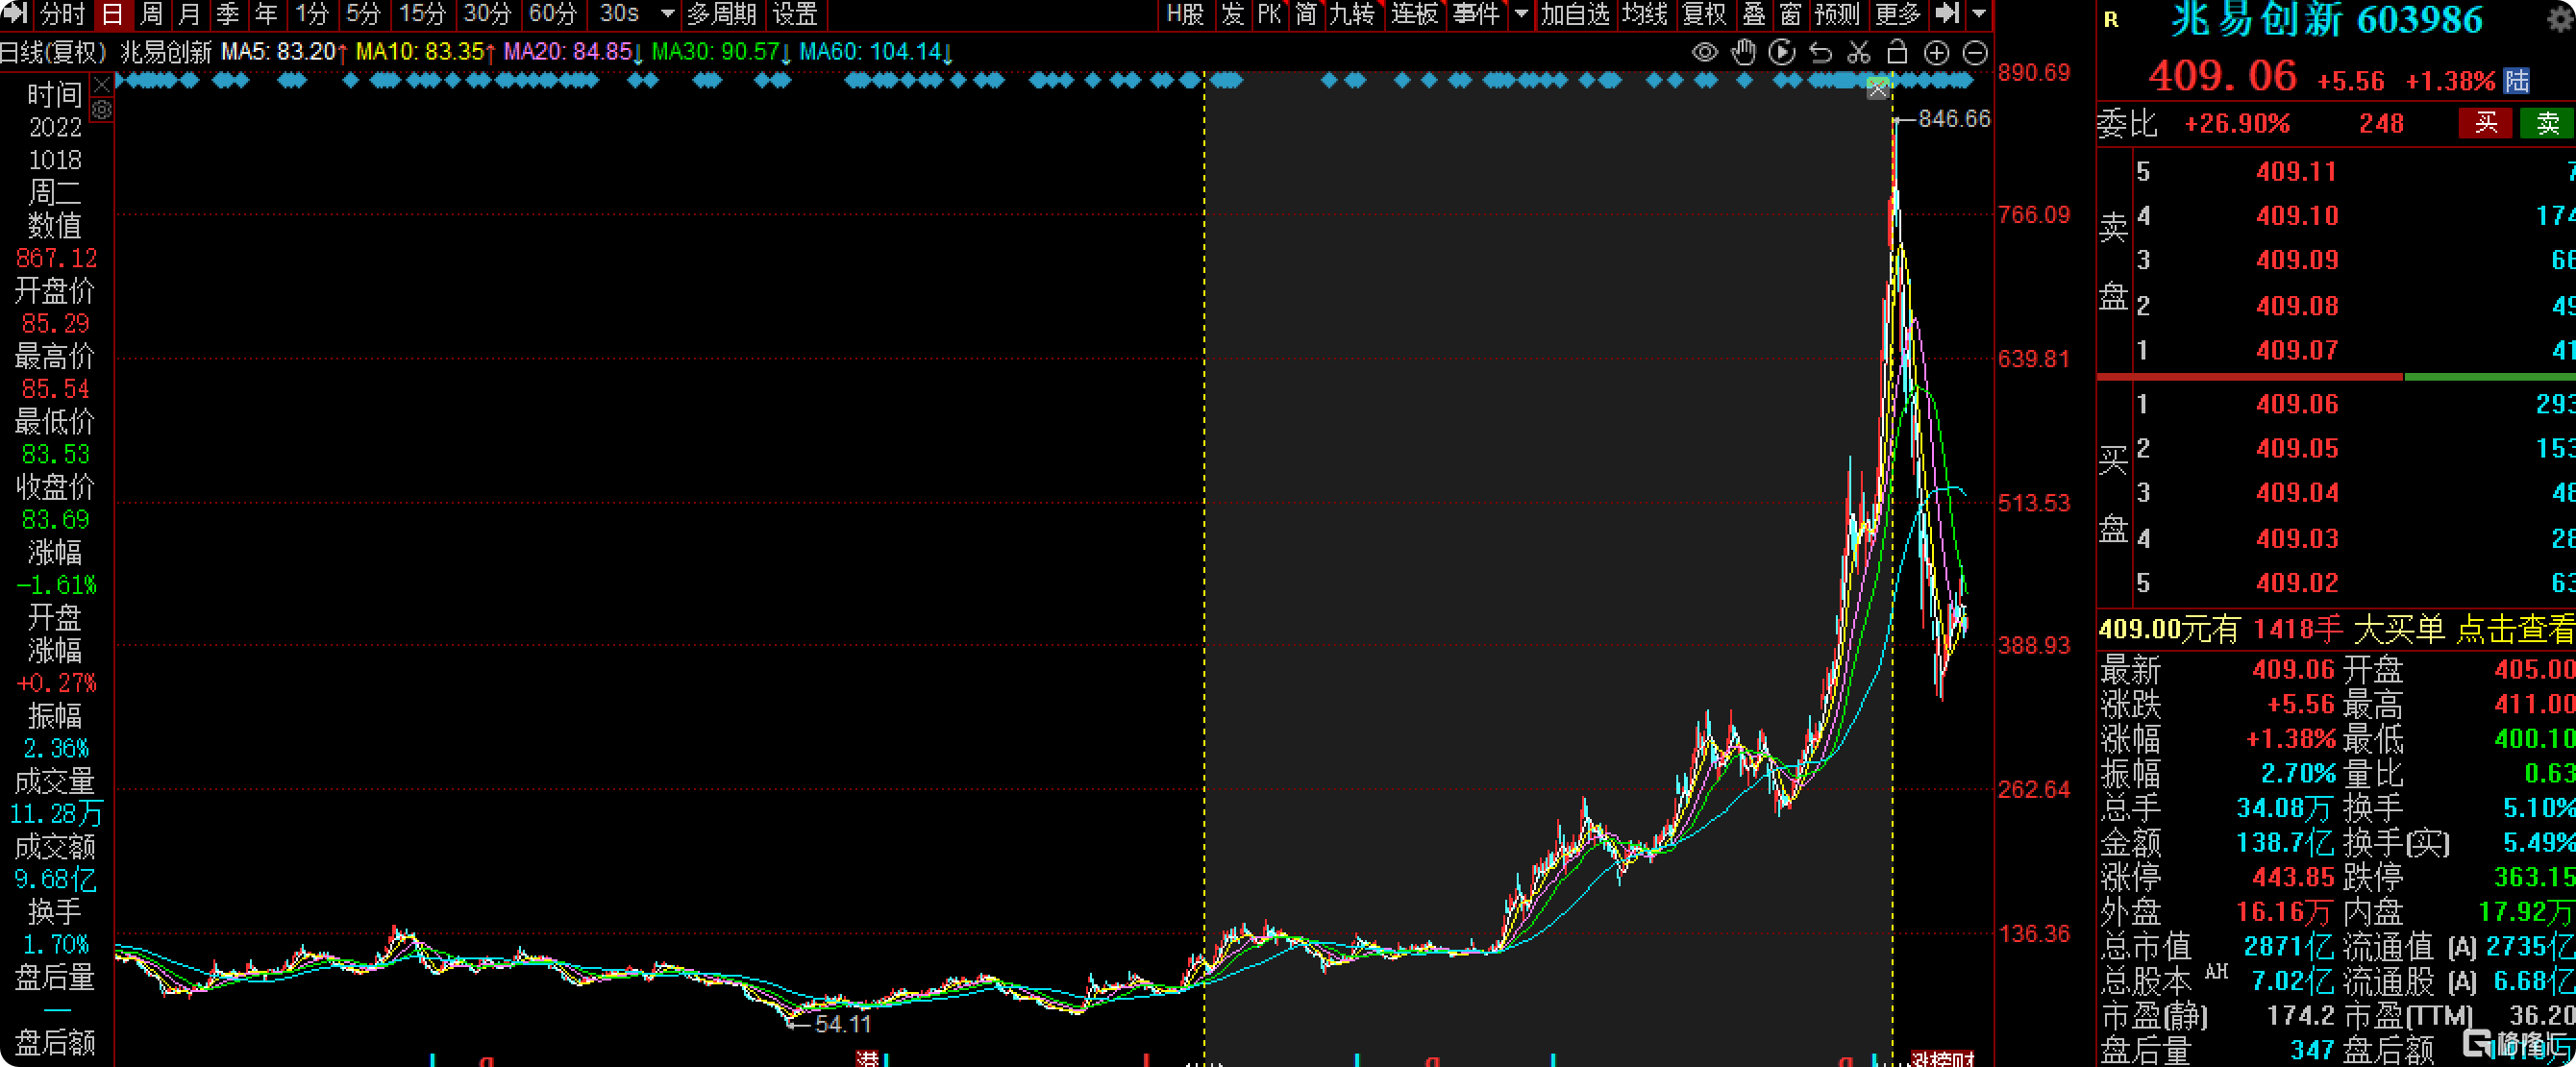The height and width of the screenshot is (1067, 2576).
Task: Toggle the eye visibility icon above chart
Action: [x=1705, y=53]
